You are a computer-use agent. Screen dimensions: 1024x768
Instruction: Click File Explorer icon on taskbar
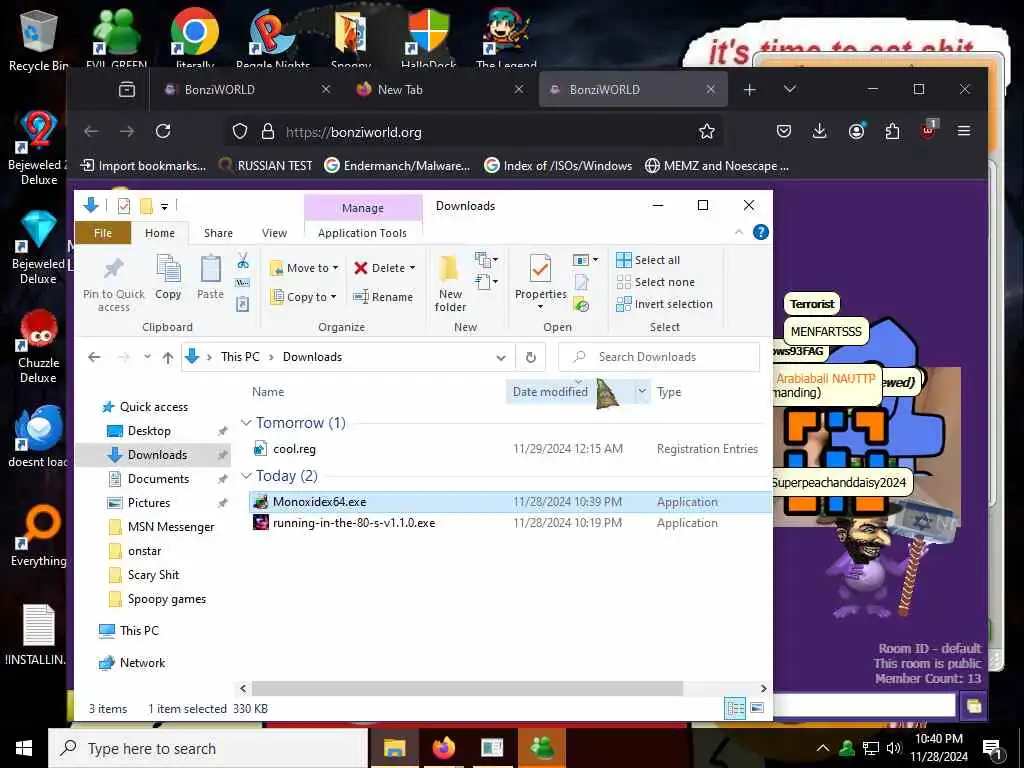[394, 748]
